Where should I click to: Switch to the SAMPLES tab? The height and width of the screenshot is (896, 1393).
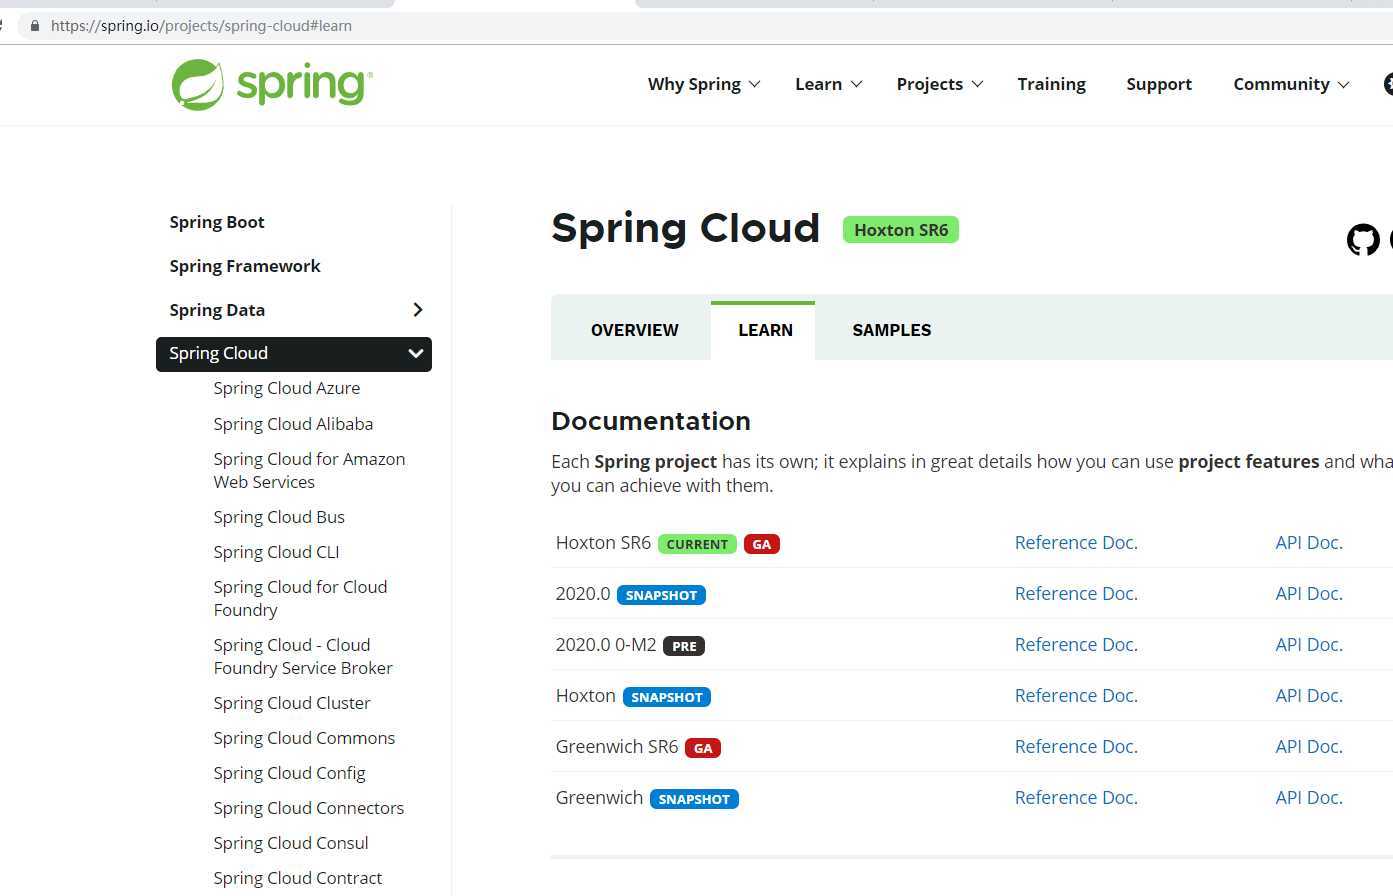[892, 330]
